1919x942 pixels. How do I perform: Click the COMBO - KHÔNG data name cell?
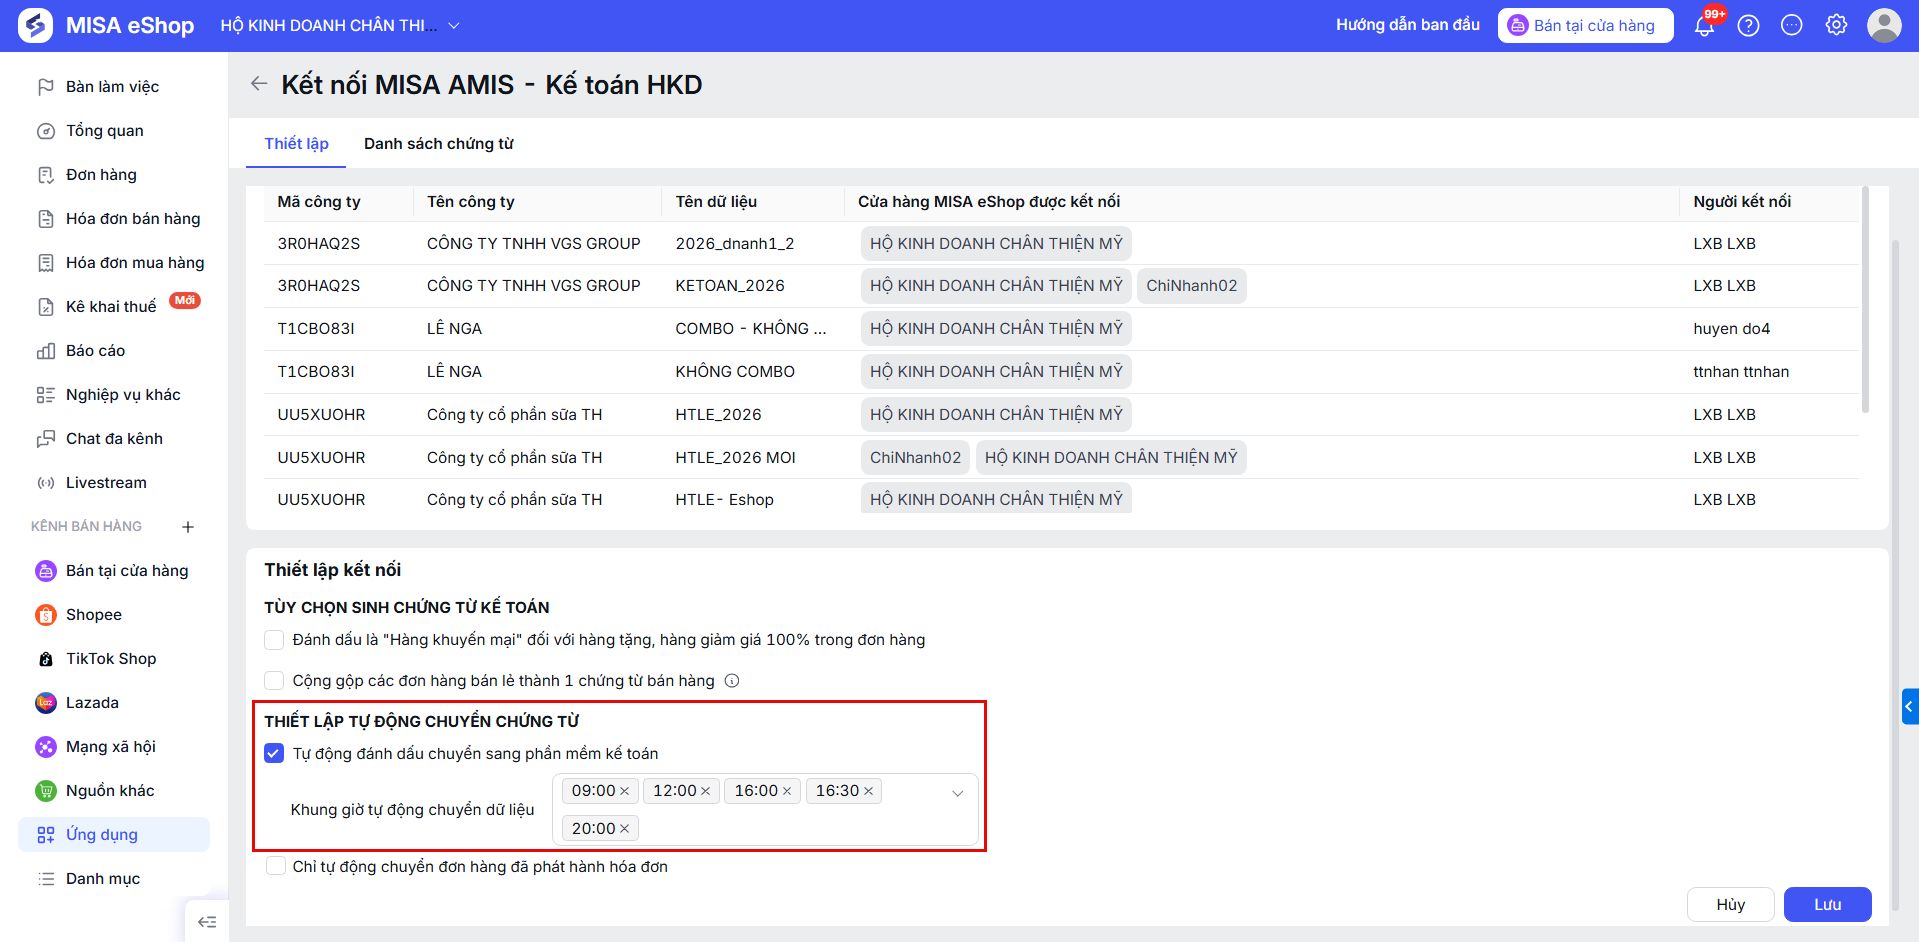click(751, 329)
